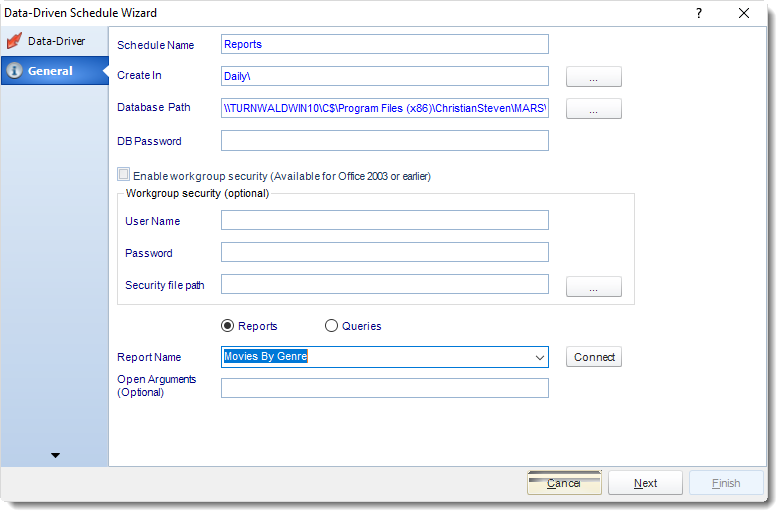
Task: Browse for the Database Path
Action: click(x=594, y=109)
